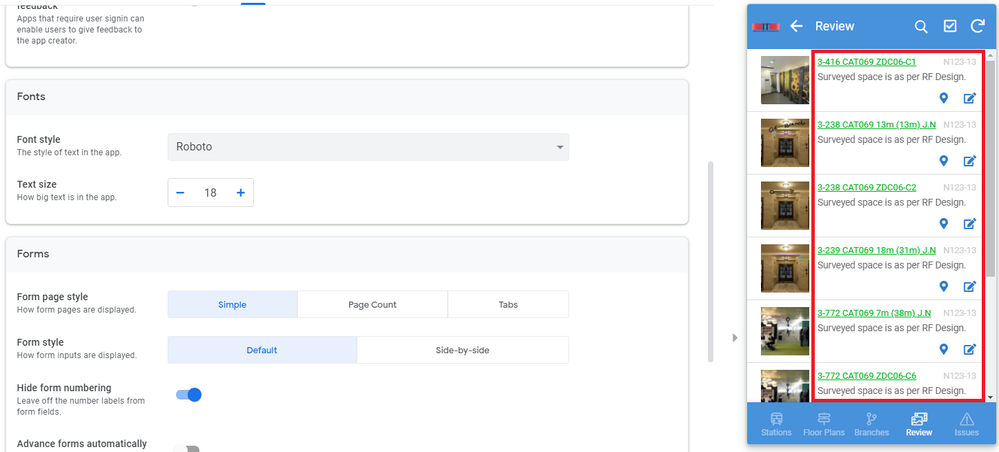Click the Review title in preview header

click(x=835, y=26)
